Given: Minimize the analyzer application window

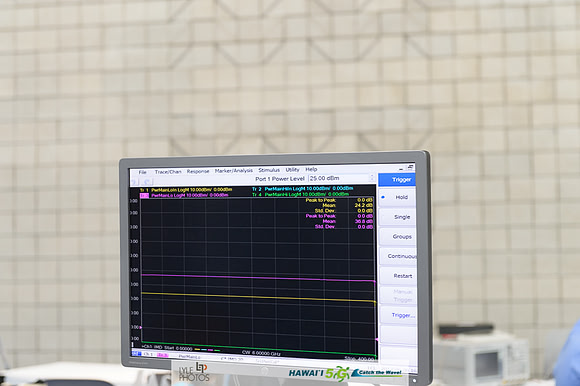Looking at the screenshot, I should coord(401,169).
